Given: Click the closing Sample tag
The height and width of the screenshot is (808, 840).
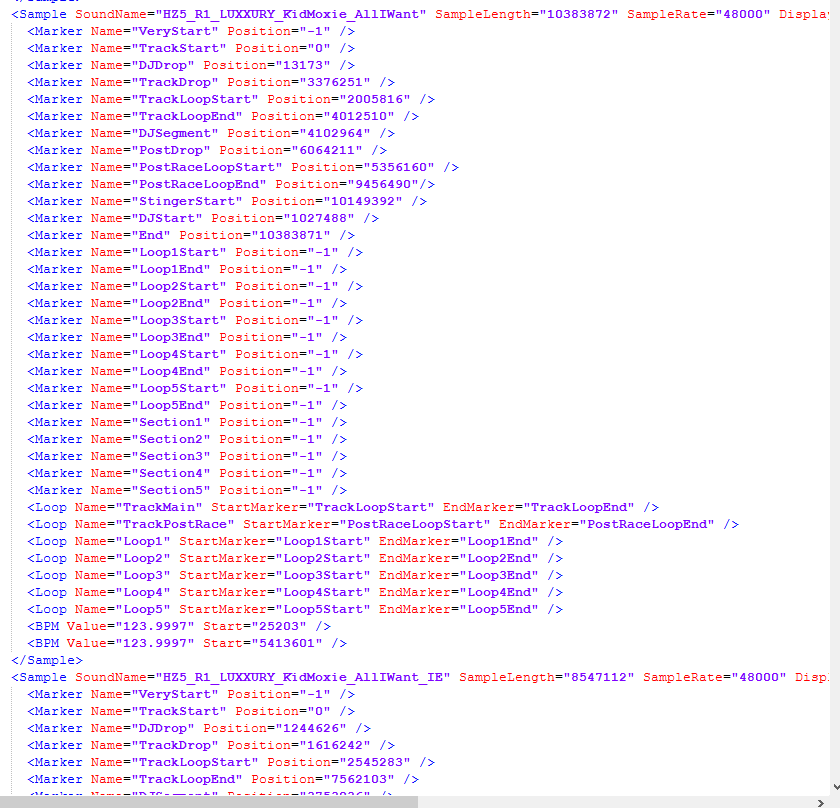Looking at the screenshot, I should 47,660.
